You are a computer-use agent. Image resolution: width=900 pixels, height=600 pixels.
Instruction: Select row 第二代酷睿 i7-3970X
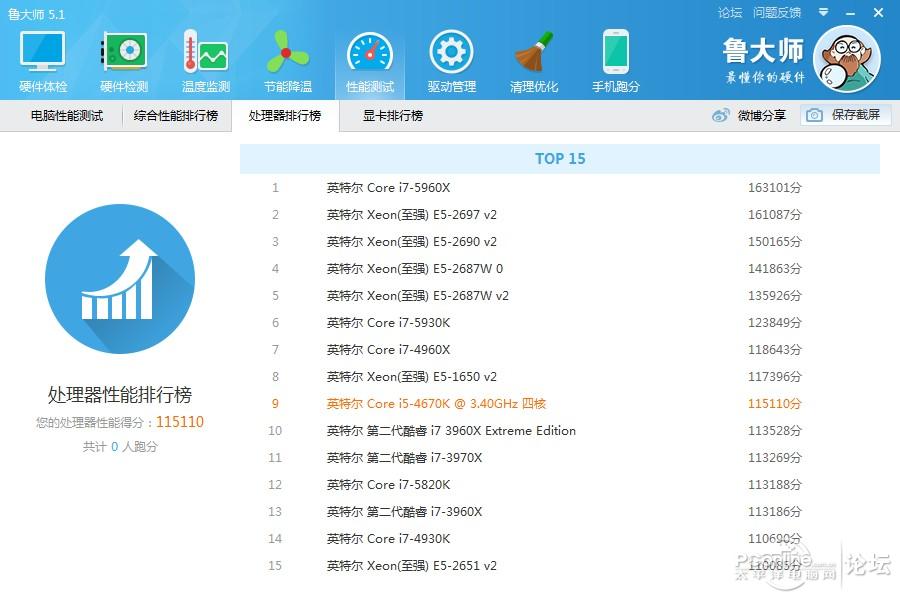coord(560,458)
